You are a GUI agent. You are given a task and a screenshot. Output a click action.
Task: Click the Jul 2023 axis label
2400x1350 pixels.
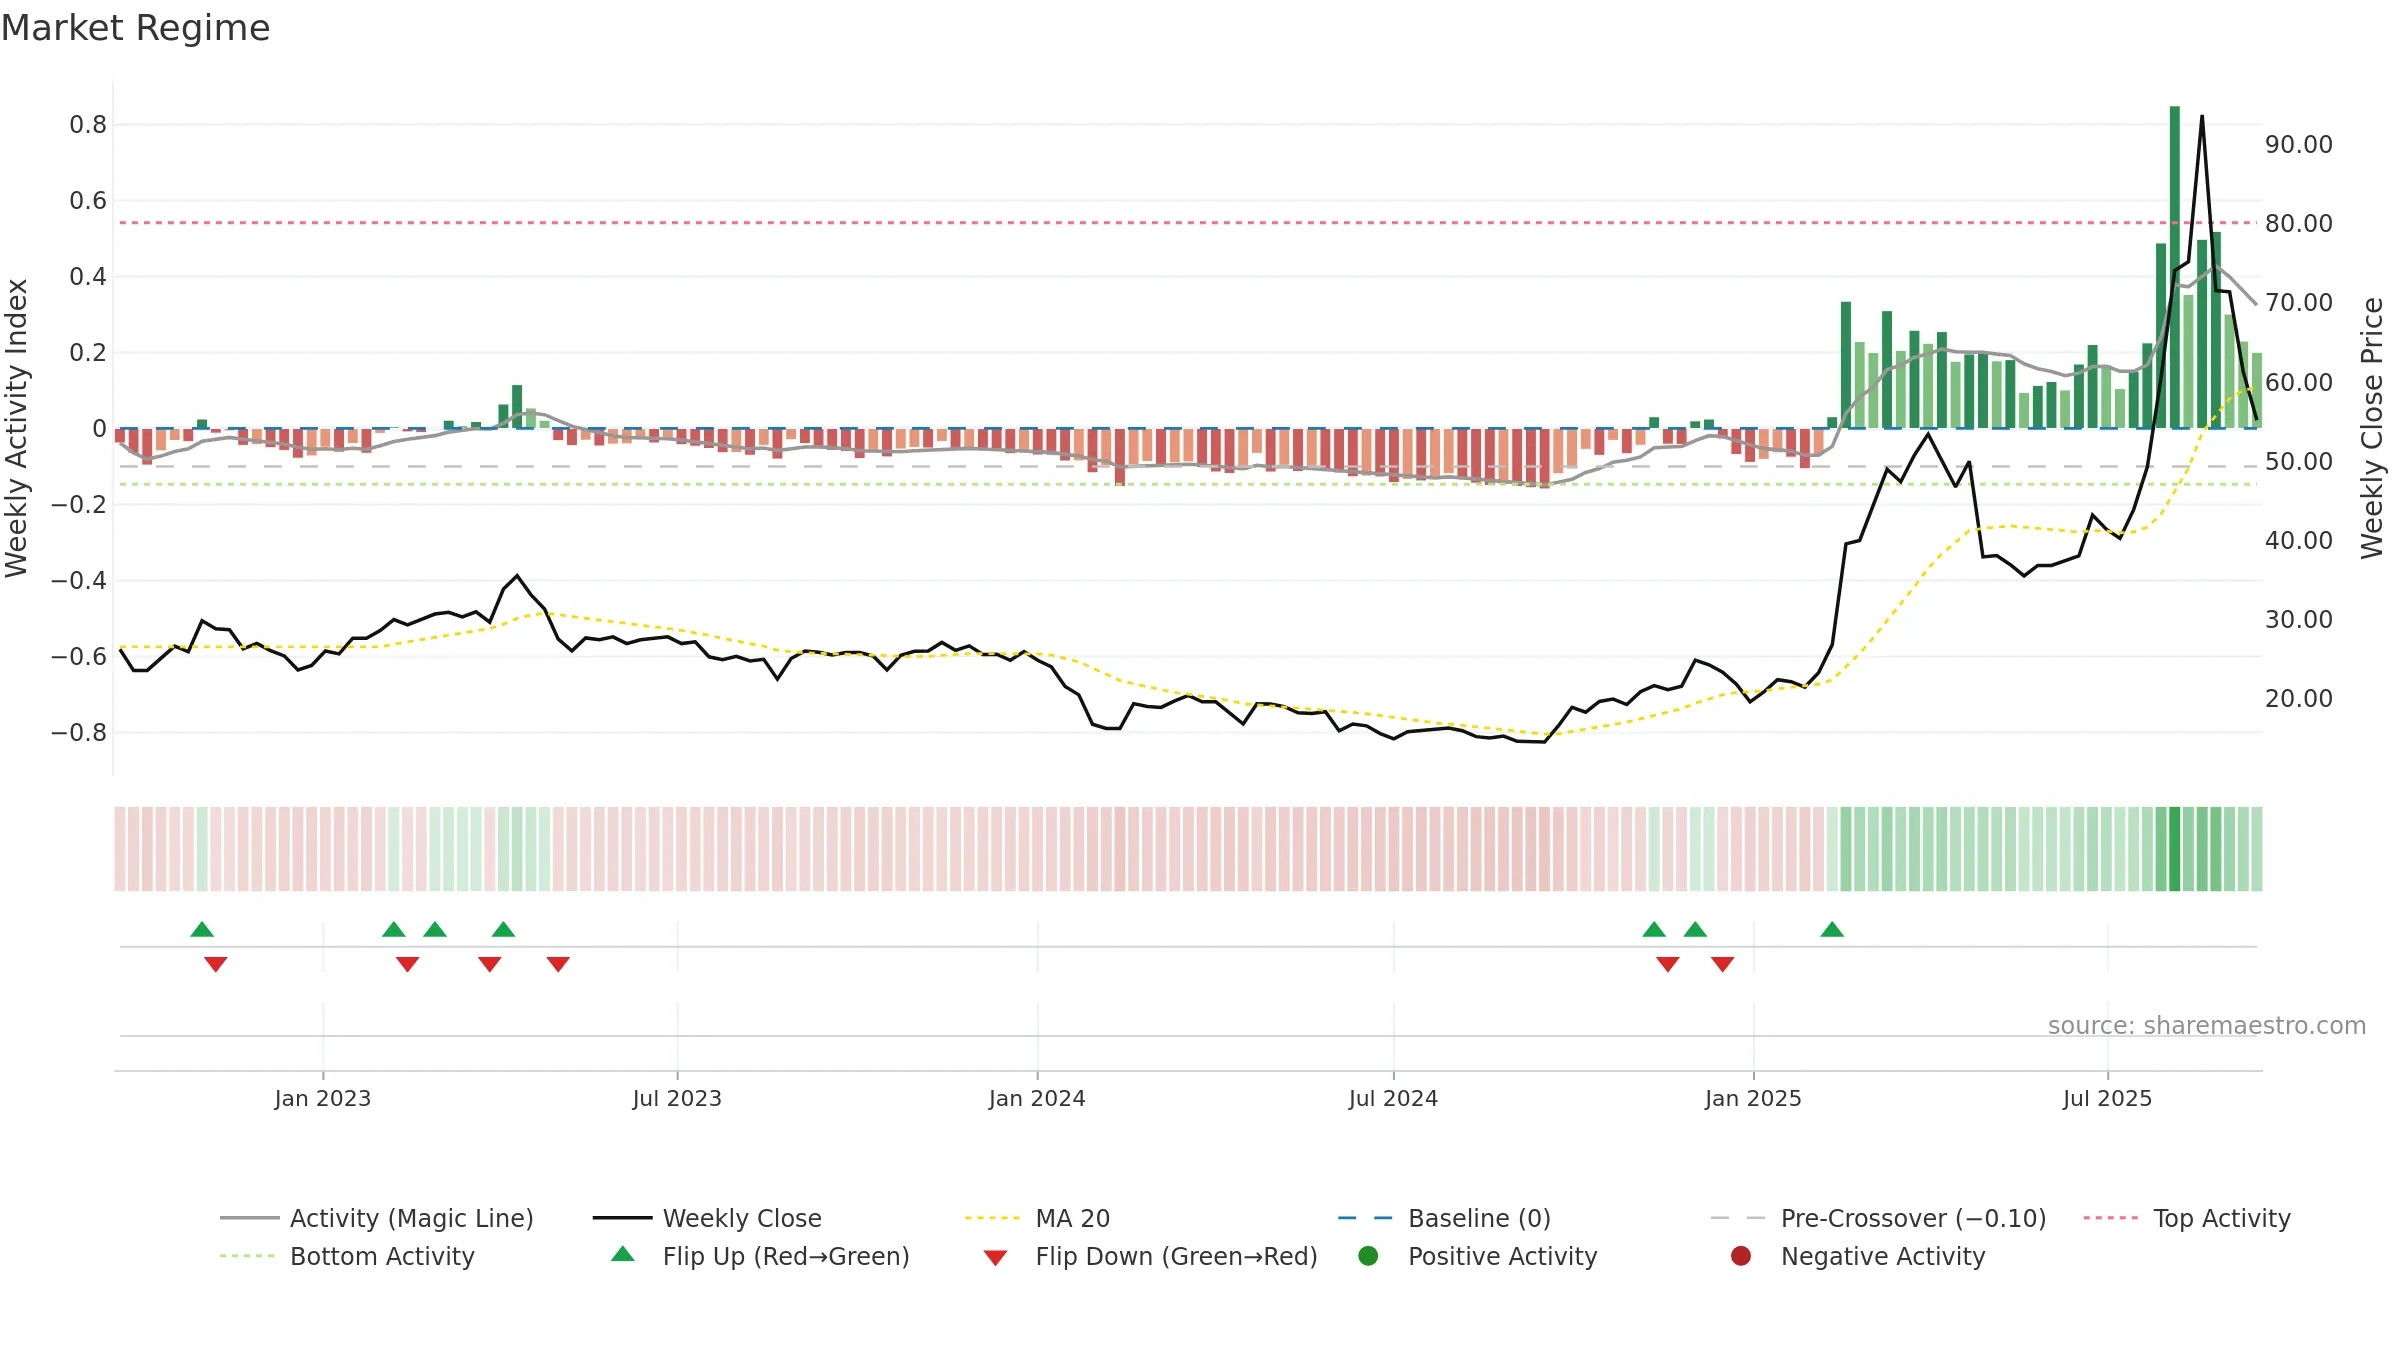(677, 1098)
